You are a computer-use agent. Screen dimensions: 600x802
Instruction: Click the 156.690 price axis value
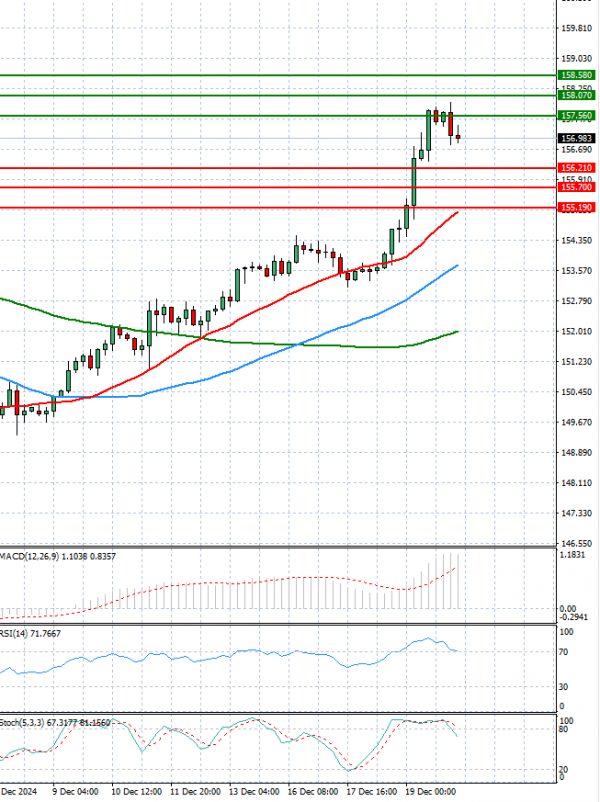pyautogui.click(x=576, y=149)
